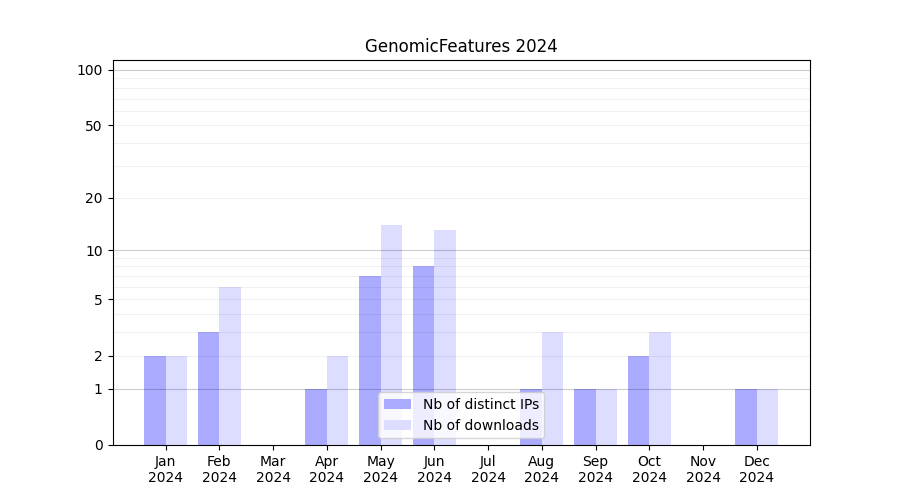Click the "Jul 2024" x-axis label
Viewport: 900px width, 500px height.
pos(488,469)
